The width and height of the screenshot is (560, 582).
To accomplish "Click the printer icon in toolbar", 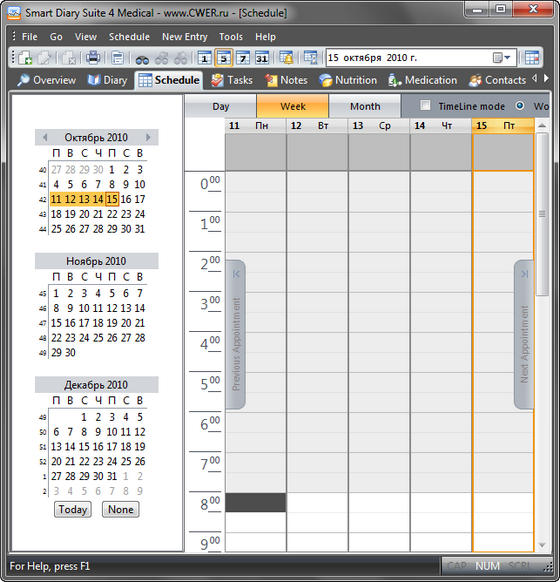I will click(x=93, y=58).
